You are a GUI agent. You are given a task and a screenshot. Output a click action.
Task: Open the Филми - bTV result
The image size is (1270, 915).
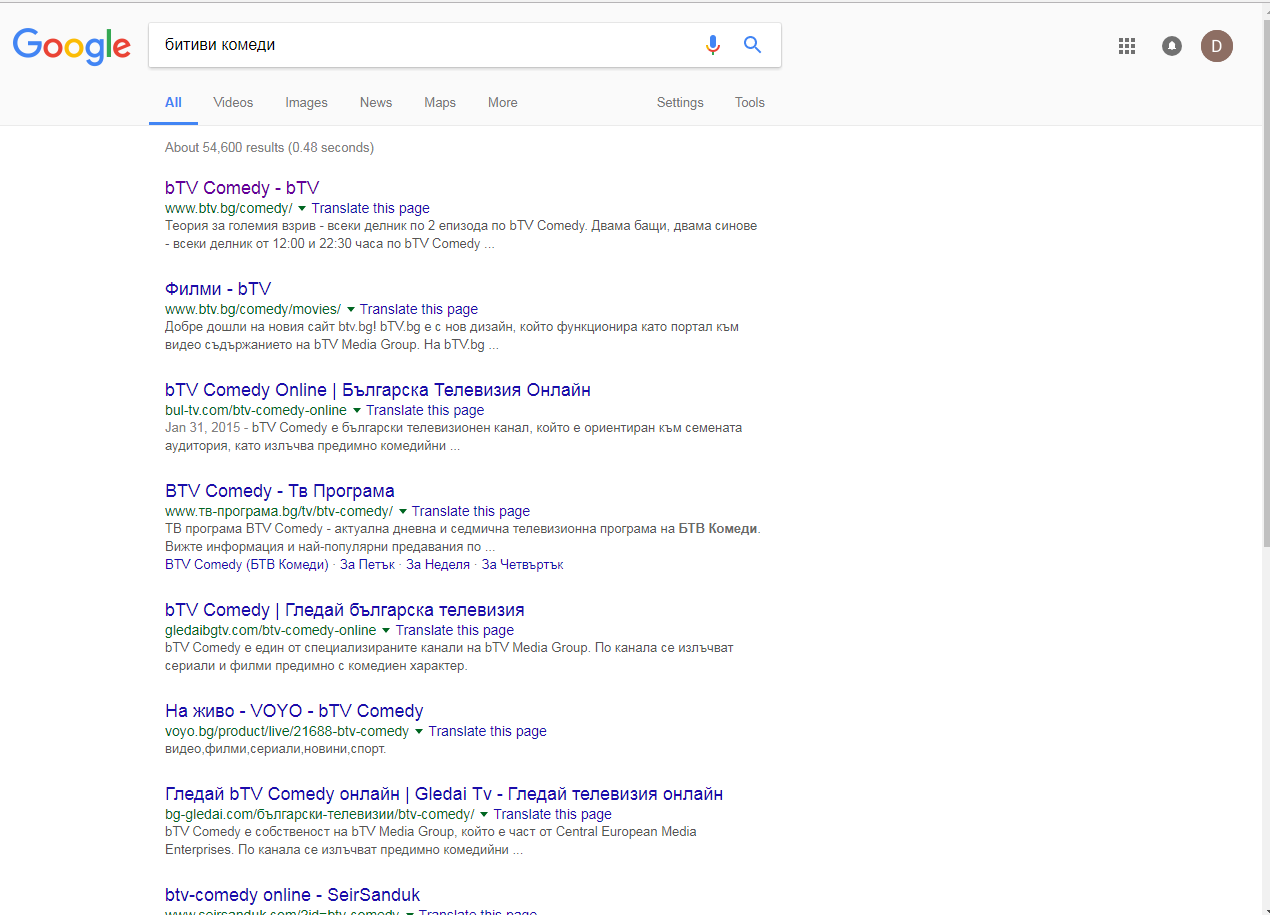[x=218, y=289]
